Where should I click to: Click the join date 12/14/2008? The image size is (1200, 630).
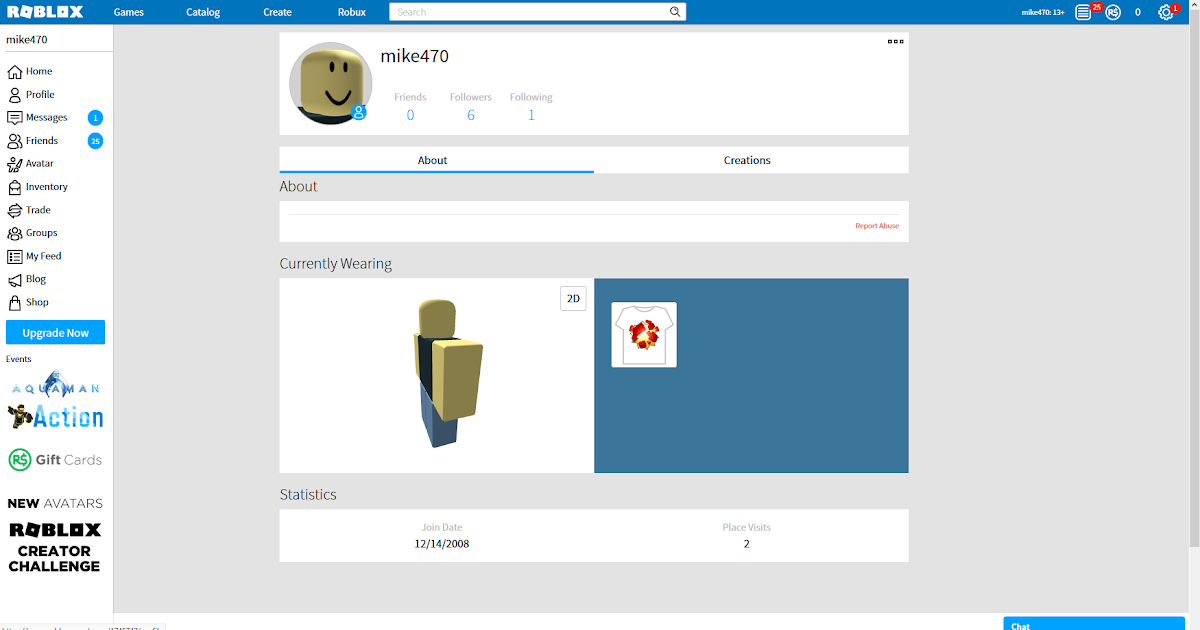tap(442, 544)
